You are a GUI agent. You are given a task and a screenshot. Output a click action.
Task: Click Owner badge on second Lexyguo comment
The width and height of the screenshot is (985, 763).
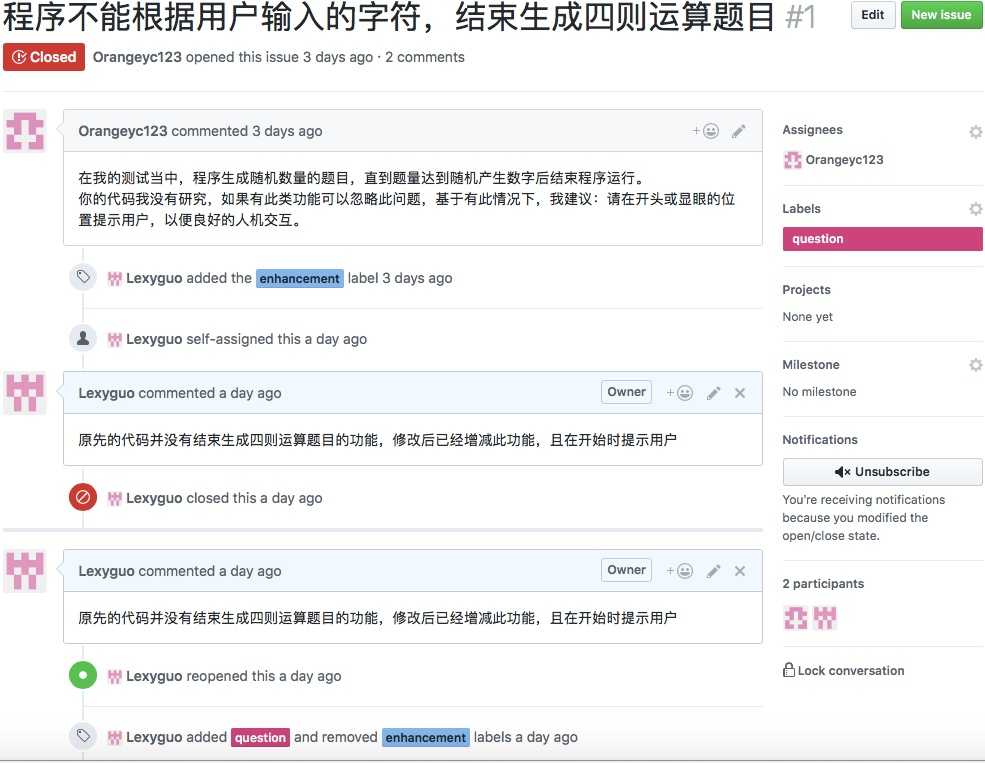coord(626,570)
